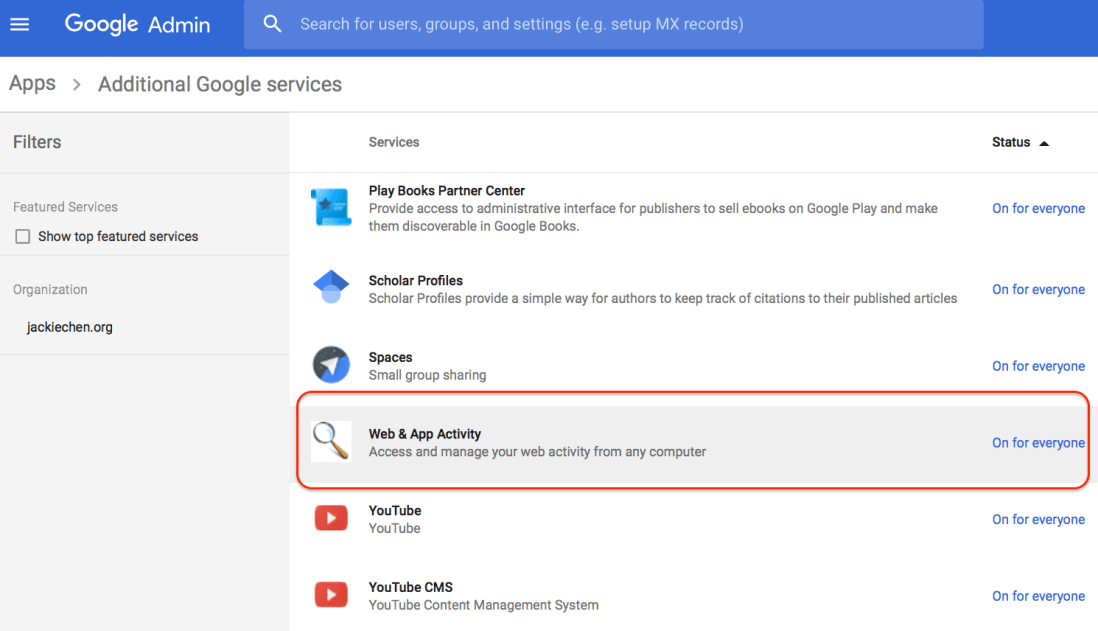Click the search magnifier icon
The height and width of the screenshot is (631, 1098).
click(272, 24)
